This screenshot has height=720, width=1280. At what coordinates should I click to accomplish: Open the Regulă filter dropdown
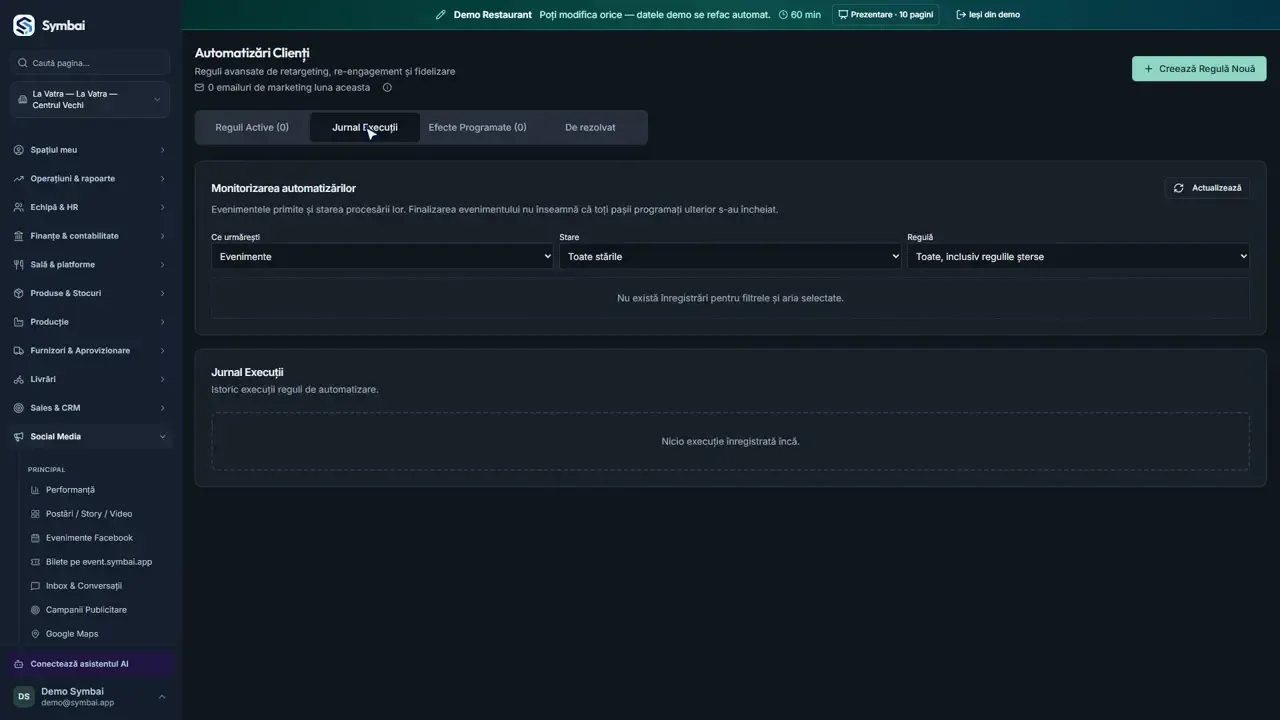pyautogui.click(x=1078, y=257)
